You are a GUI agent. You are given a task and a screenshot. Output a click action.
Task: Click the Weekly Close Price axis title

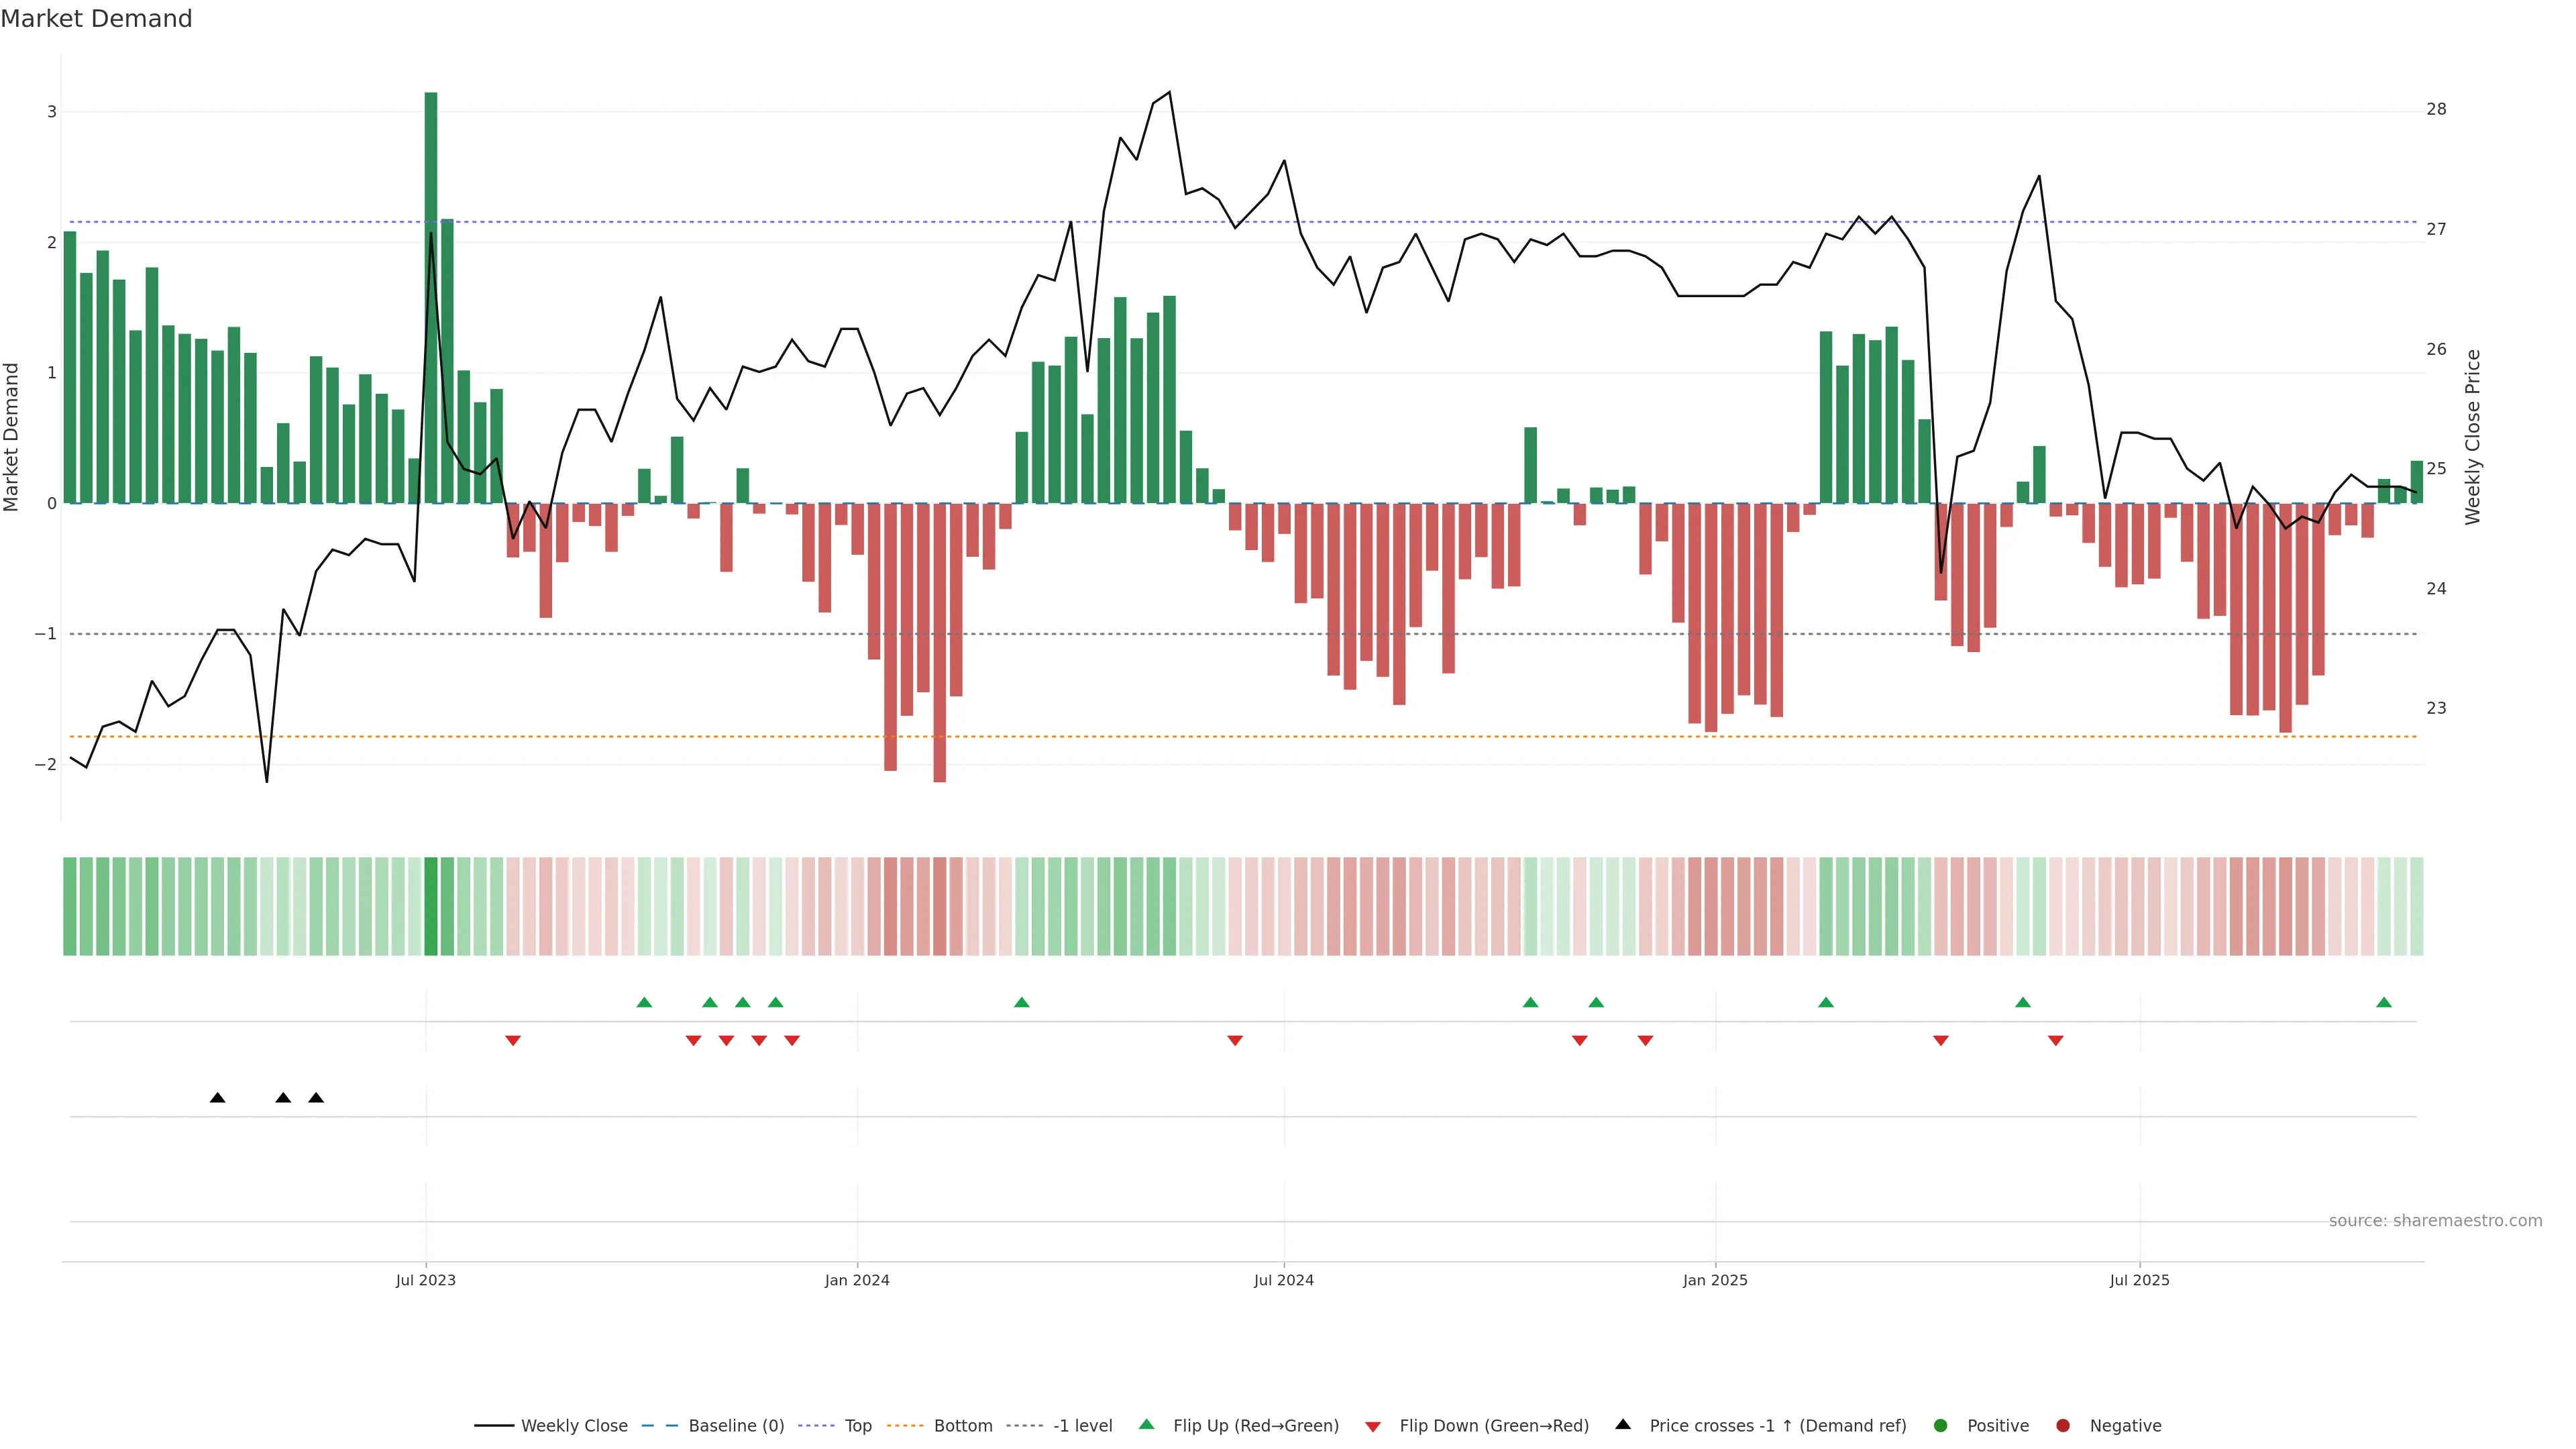(2473, 437)
